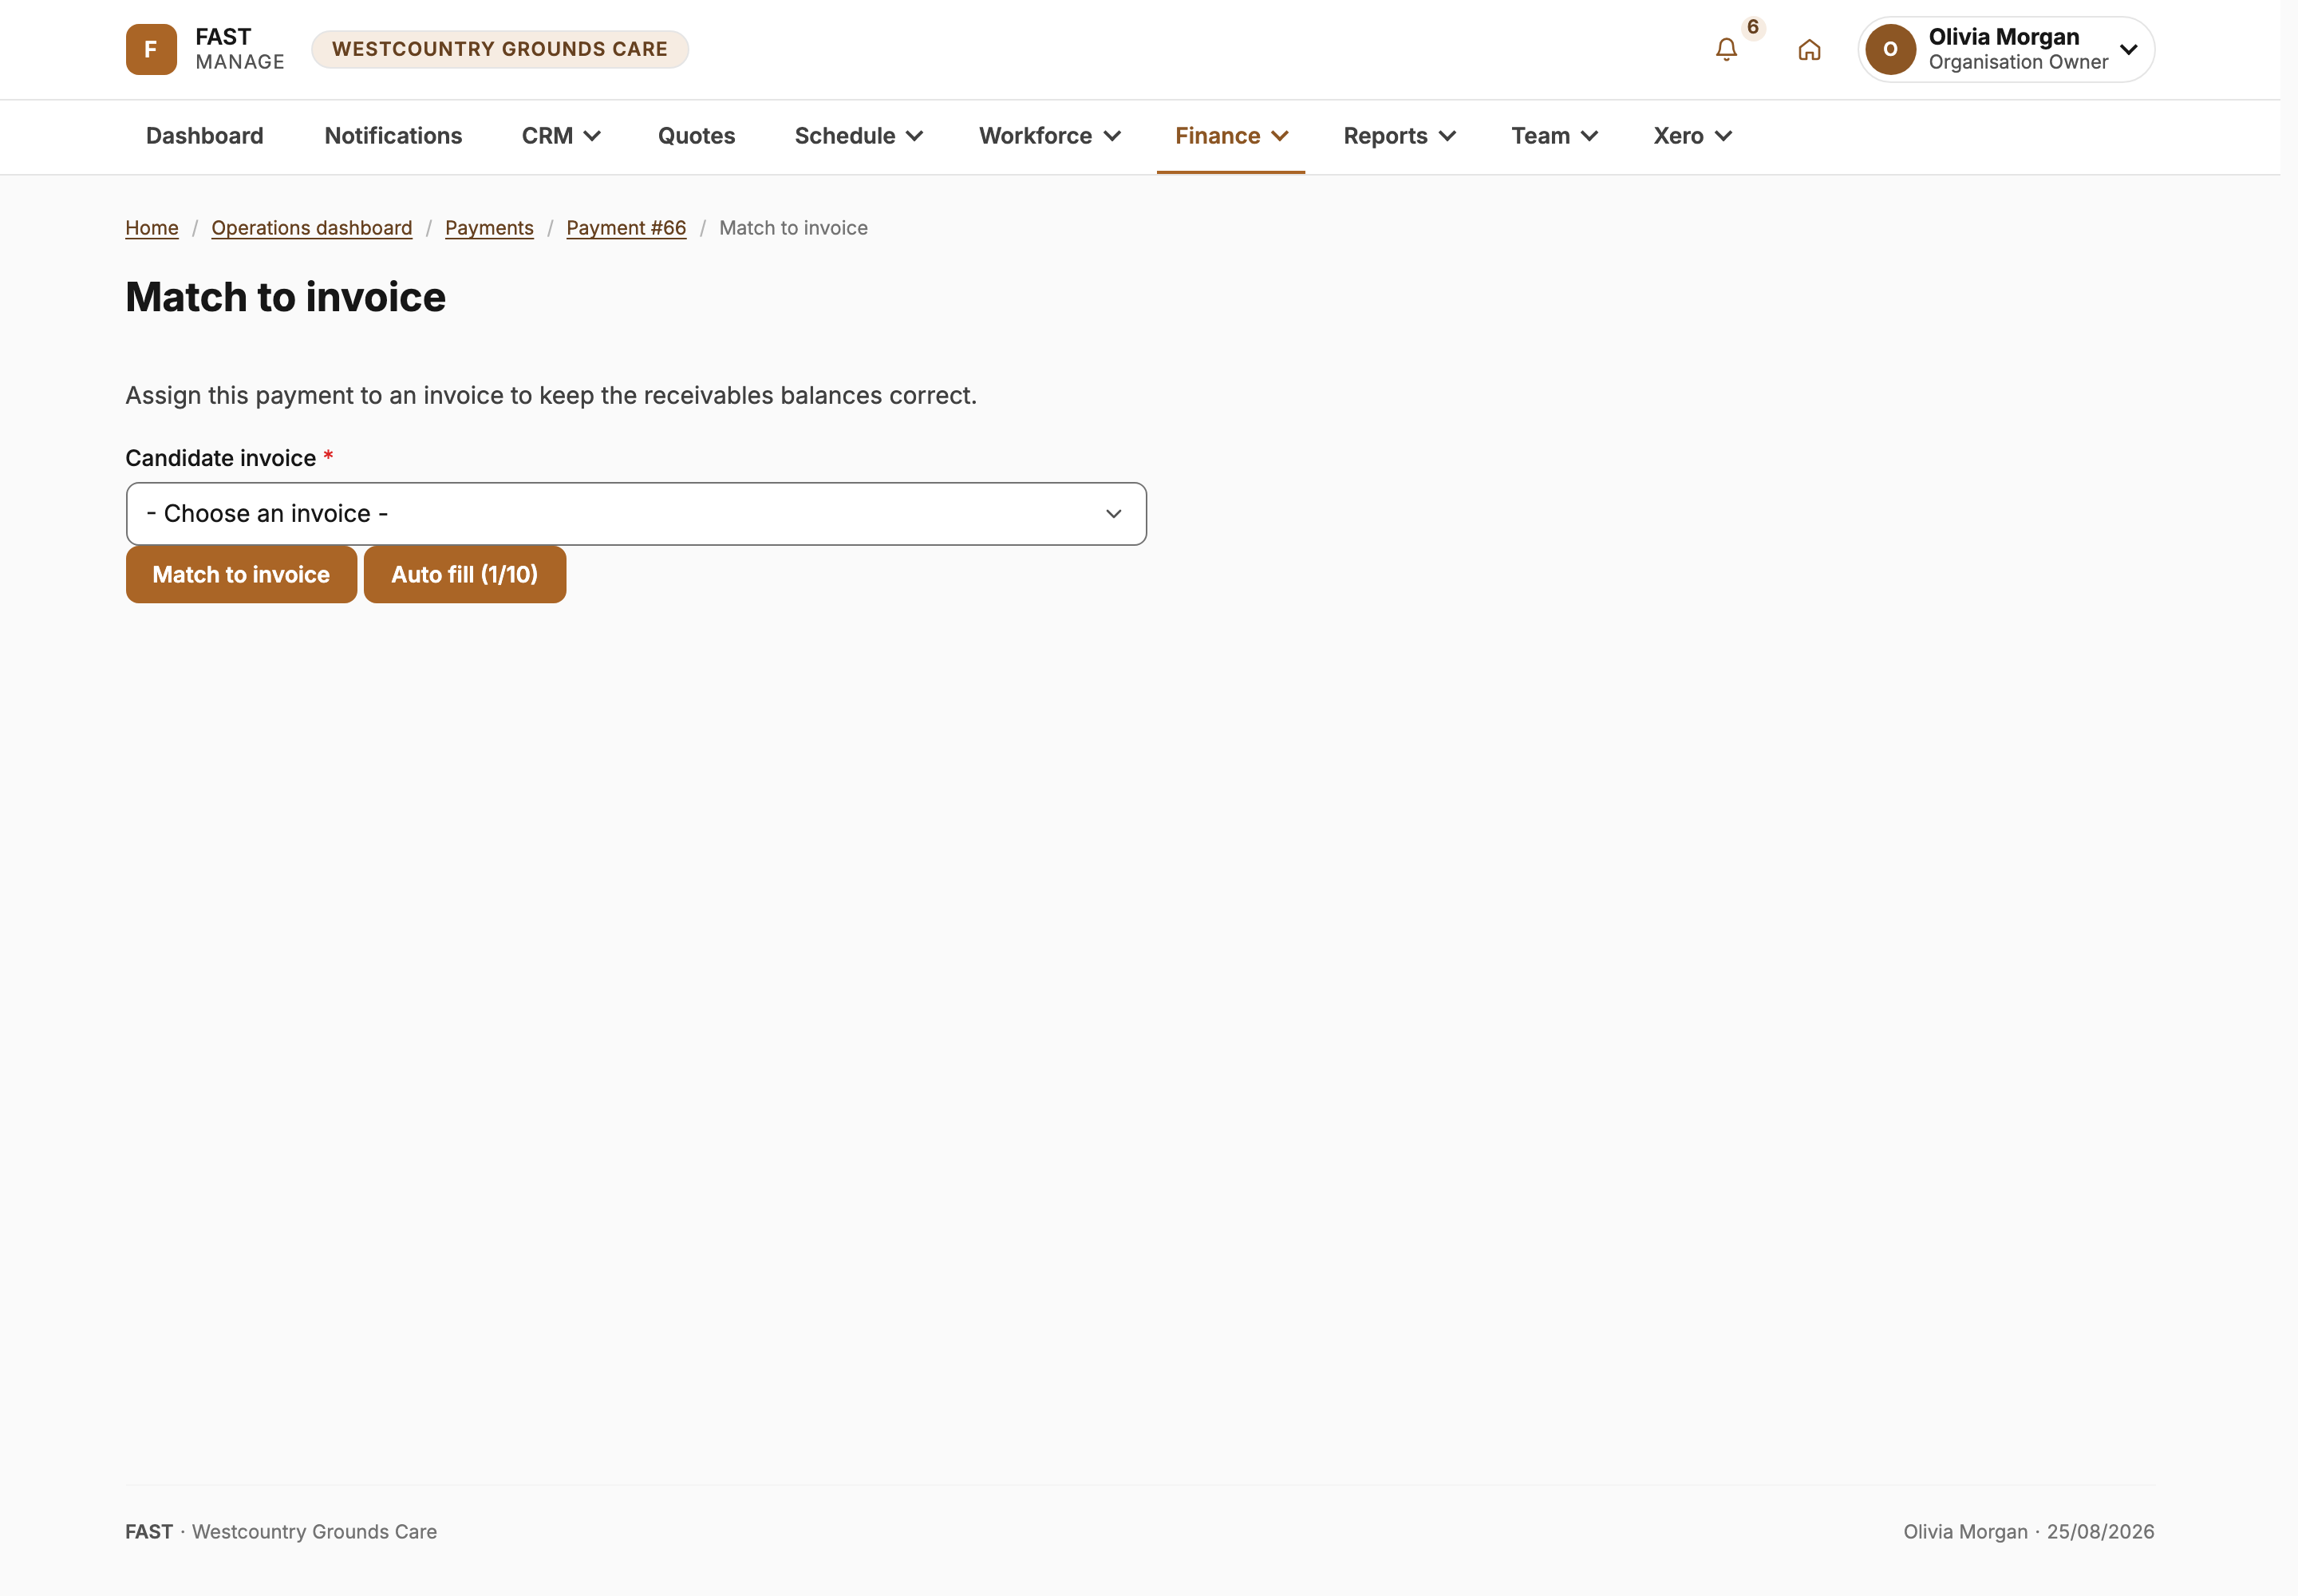Expand the CRM menu

coord(560,136)
